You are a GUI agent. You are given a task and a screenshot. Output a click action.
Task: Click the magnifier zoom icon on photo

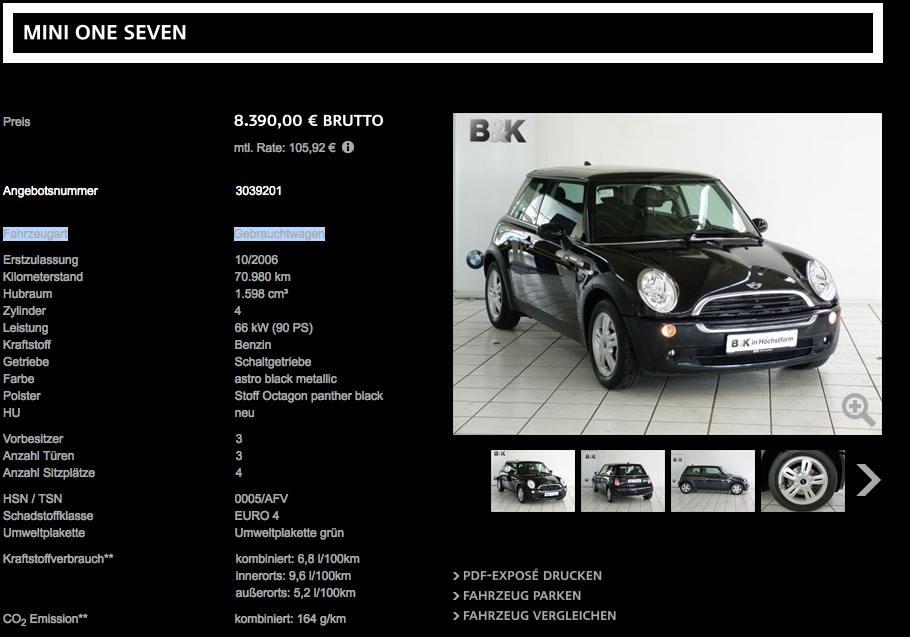[858, 410]
